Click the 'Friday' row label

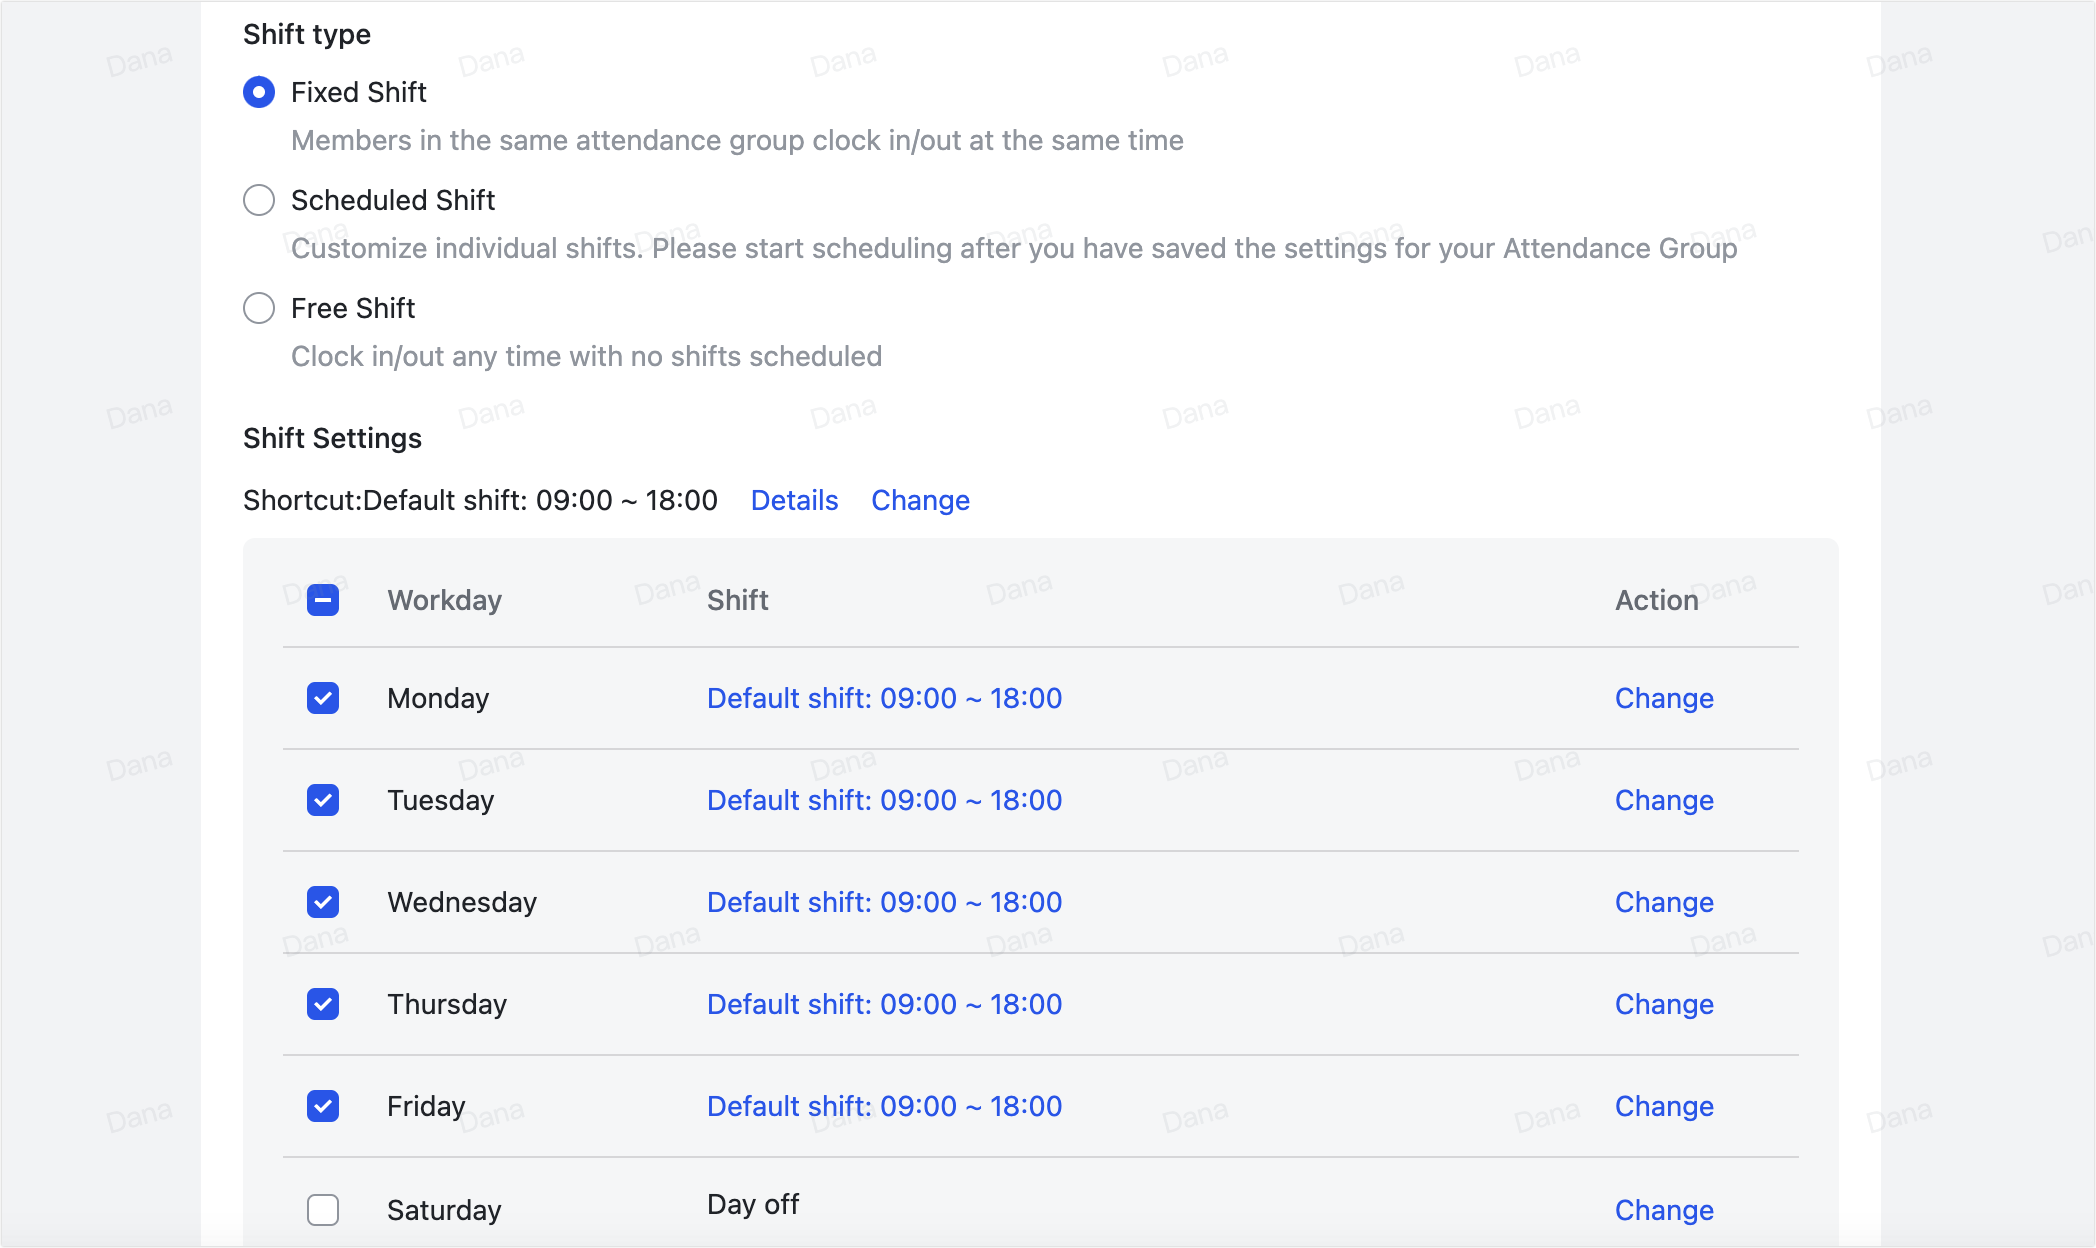[426, 1106]
